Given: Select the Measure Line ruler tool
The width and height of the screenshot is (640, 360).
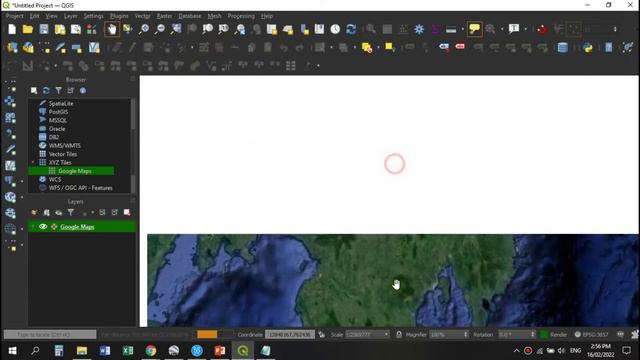Looking at the screenshot, I should [x=451, y=29].
